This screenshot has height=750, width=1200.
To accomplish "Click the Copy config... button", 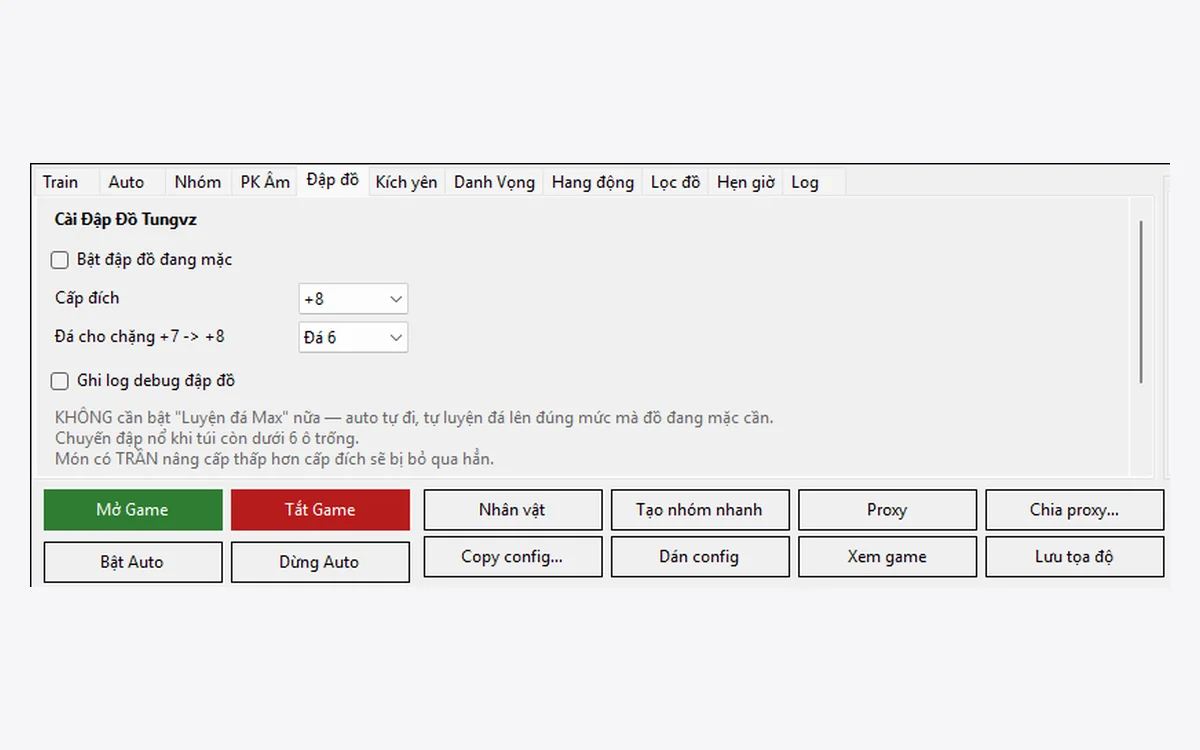I will tap(513, 557).
